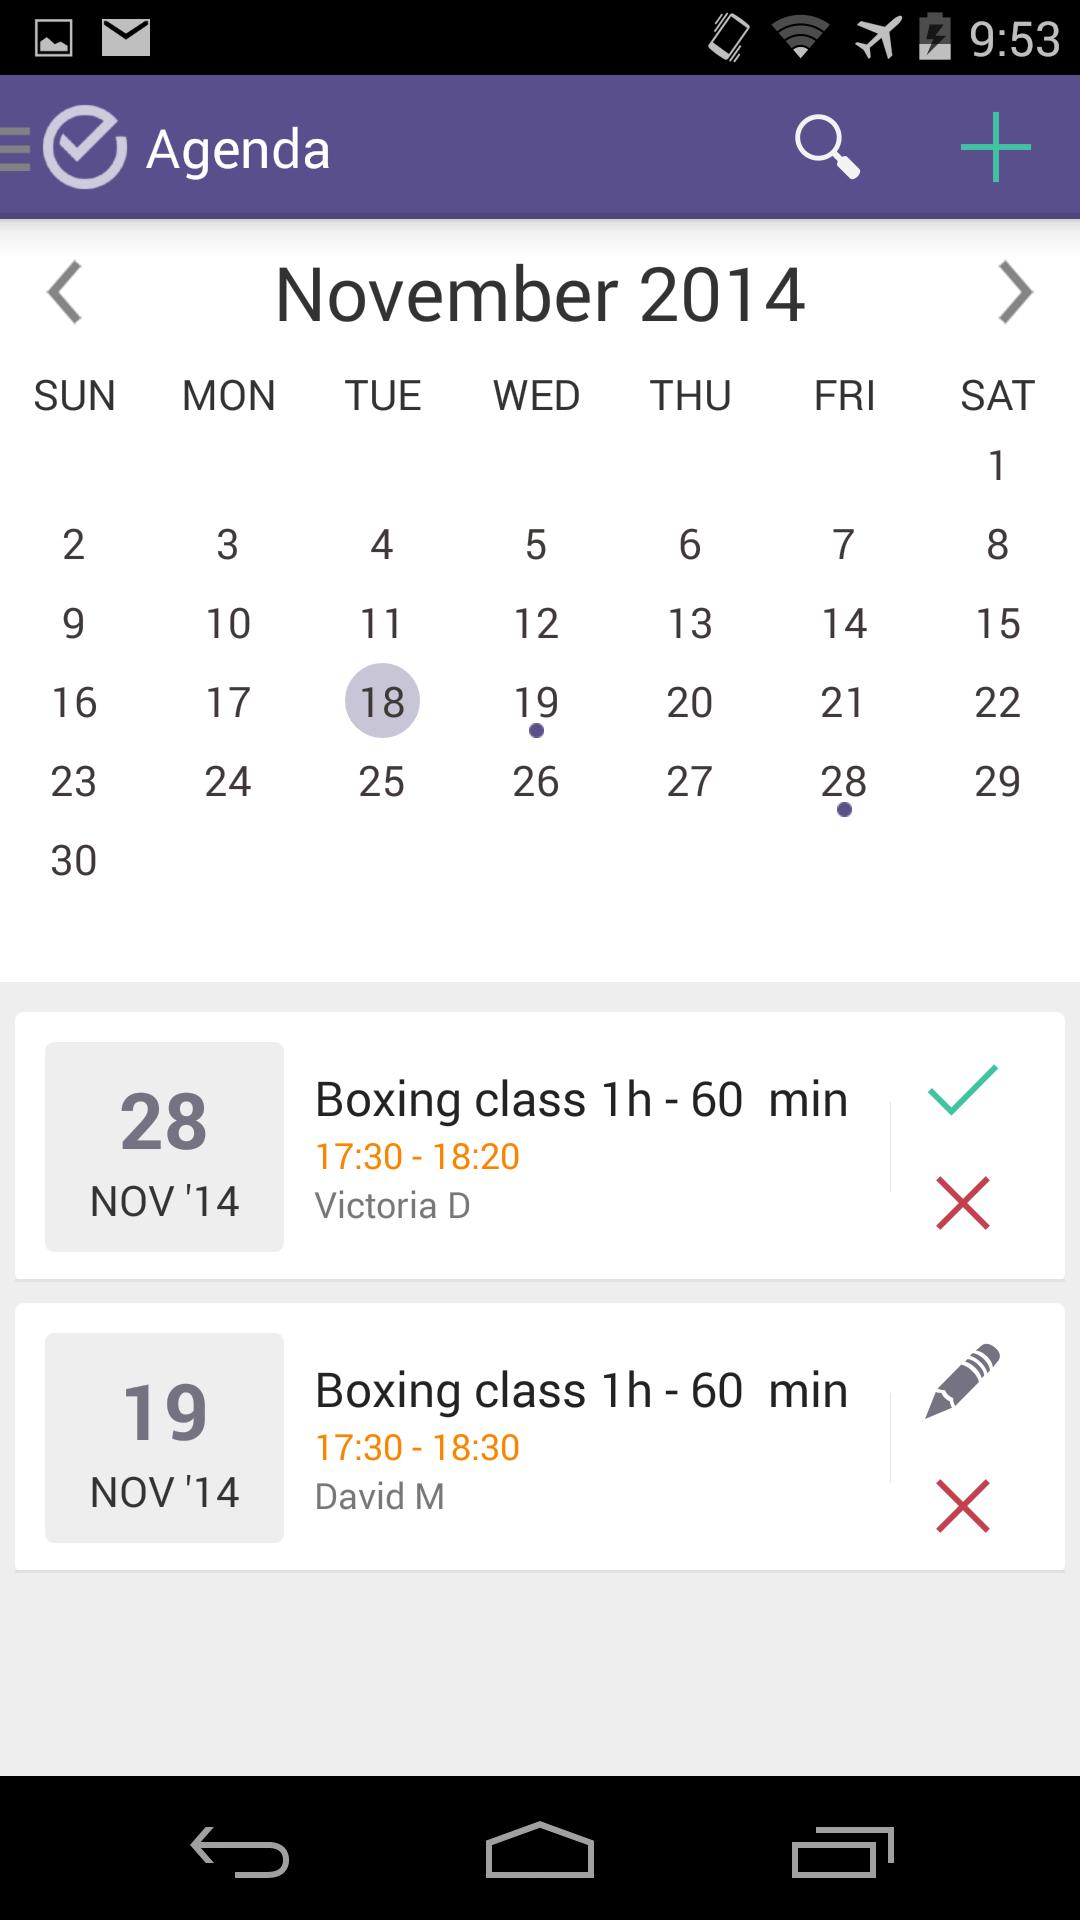Open November 2014 month header

click(540, 293)
